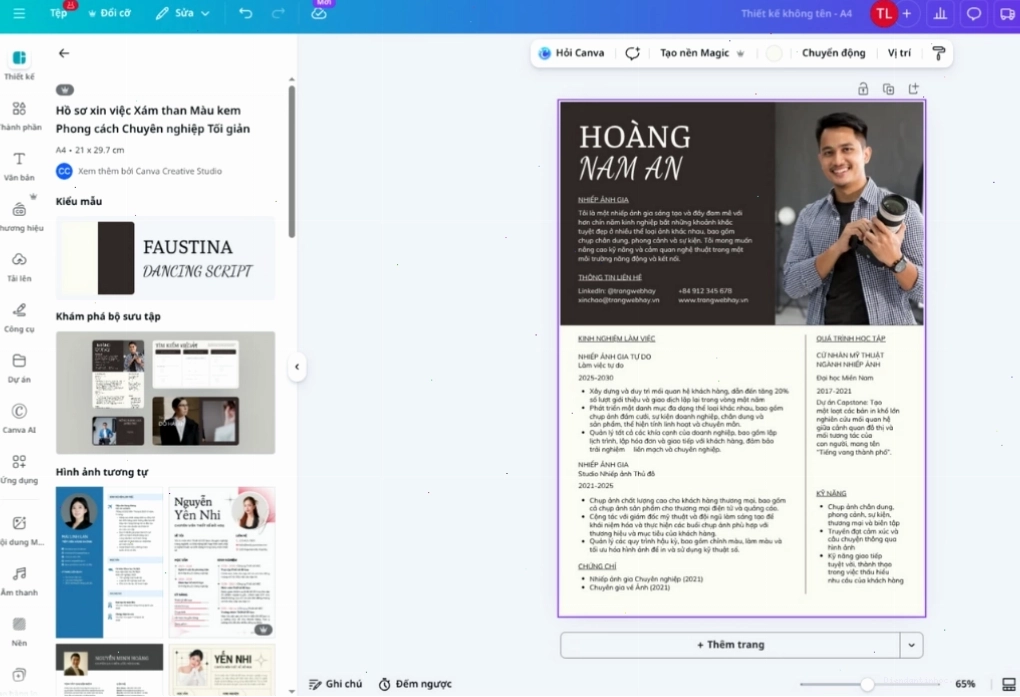Open the Âm thanh audio tab

[19, 581]
